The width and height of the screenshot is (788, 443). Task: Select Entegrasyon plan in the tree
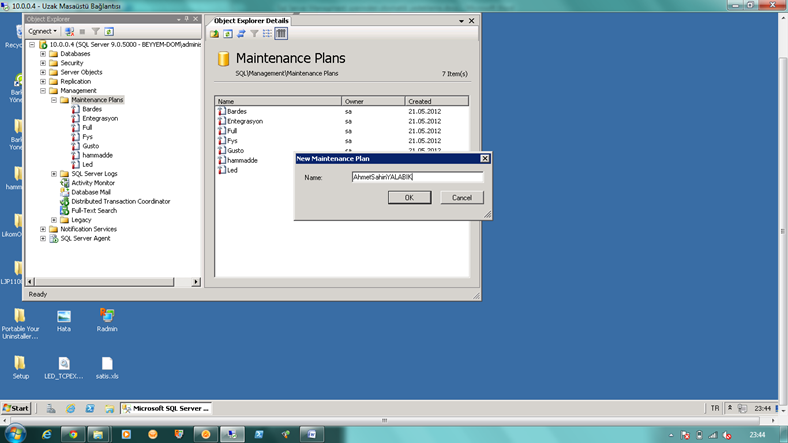pos(100,118)
